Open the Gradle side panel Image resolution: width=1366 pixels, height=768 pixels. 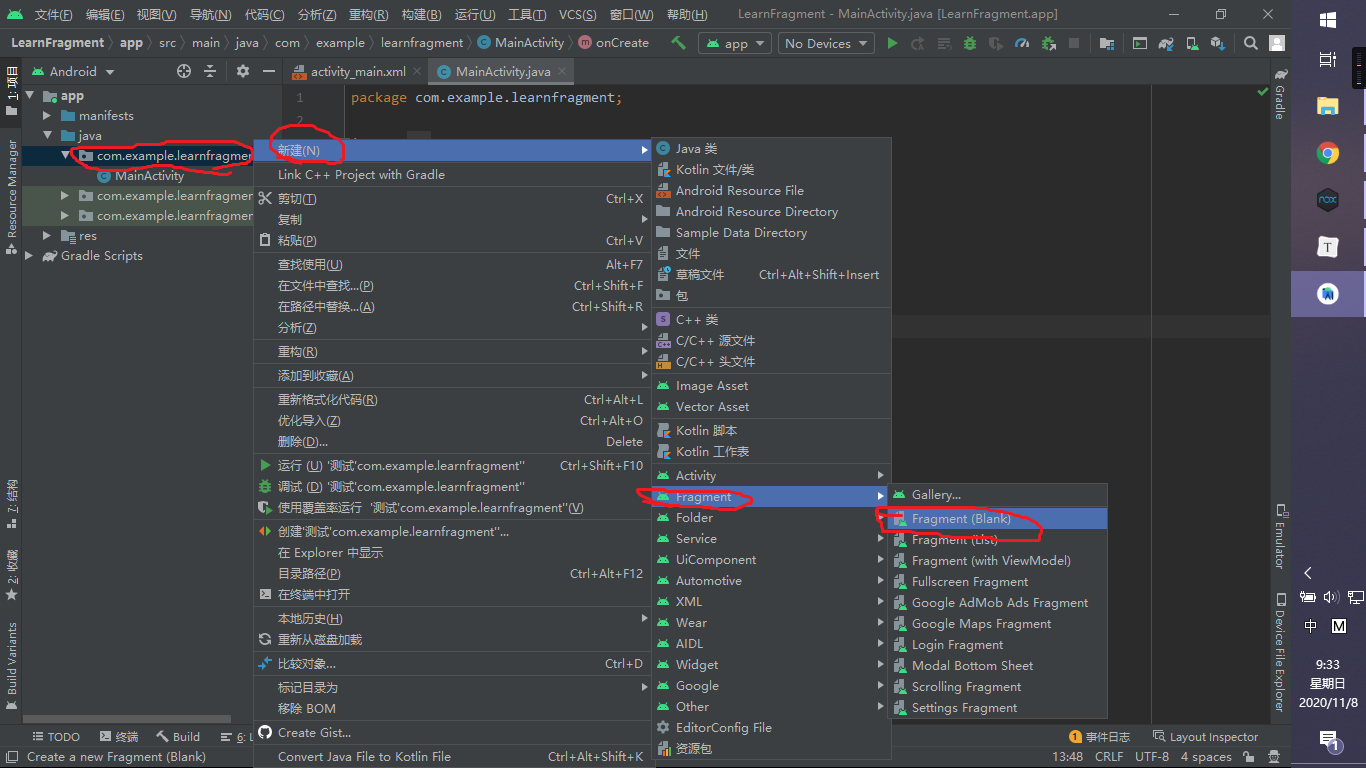tap(1279, 95)
